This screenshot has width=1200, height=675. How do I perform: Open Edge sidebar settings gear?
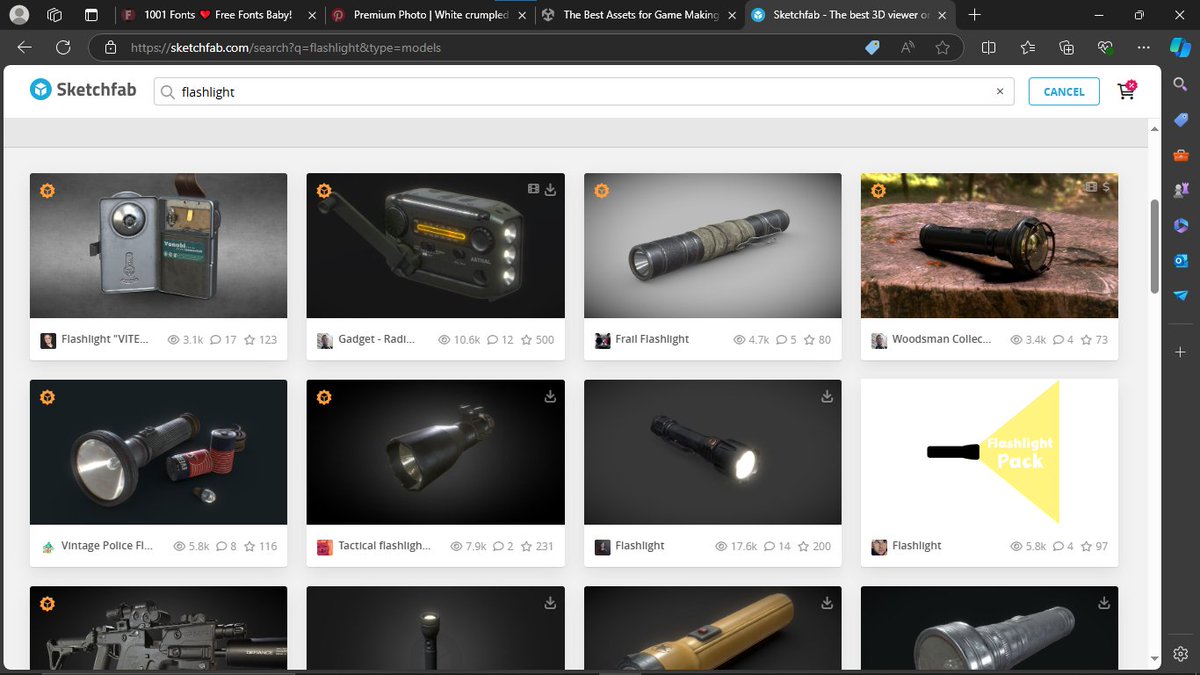(x=1181, y=652)
